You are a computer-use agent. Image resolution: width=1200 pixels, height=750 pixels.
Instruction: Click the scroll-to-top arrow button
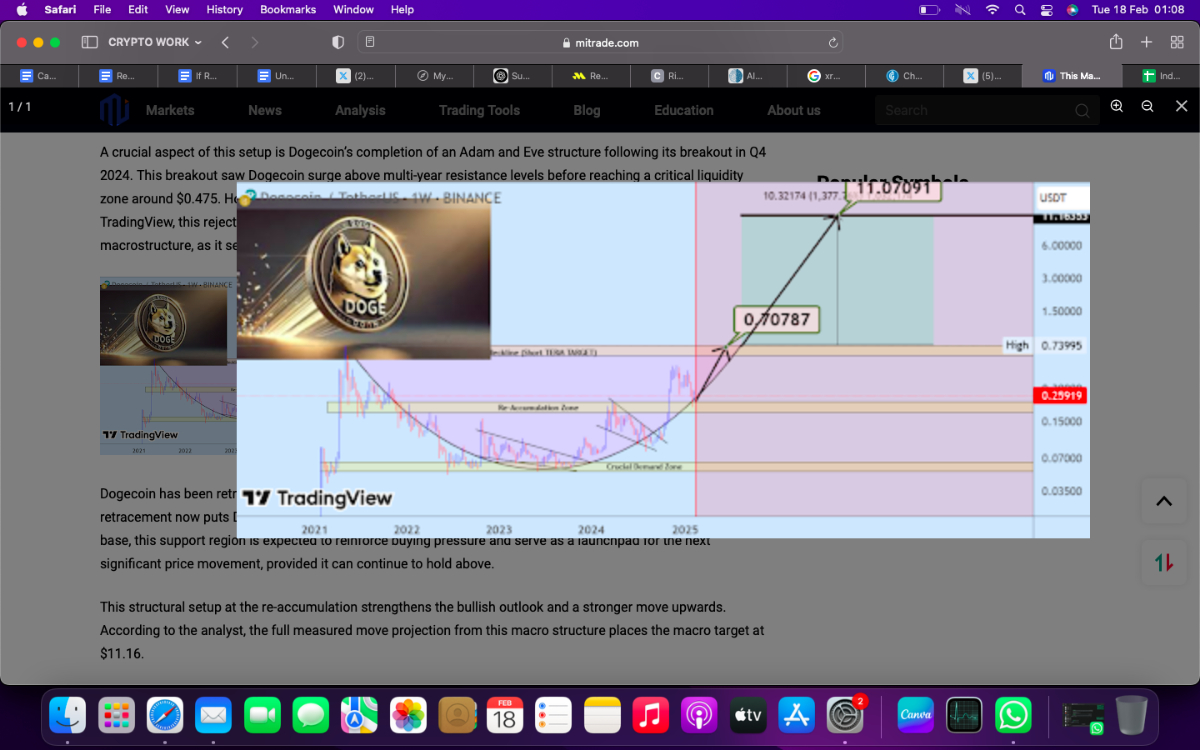point(1164,501)
